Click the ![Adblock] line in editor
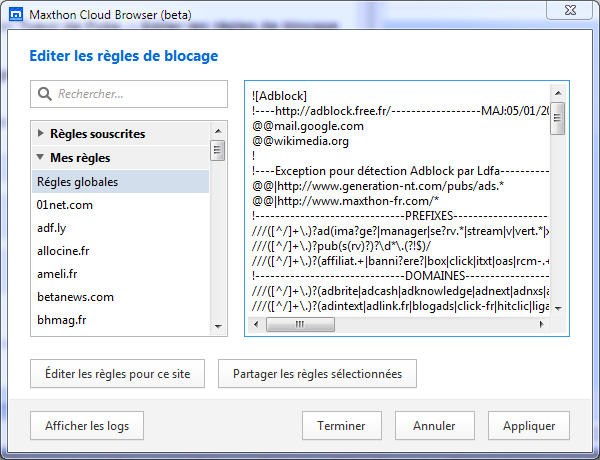Screen dimensions: 600x460 (279, 96)
